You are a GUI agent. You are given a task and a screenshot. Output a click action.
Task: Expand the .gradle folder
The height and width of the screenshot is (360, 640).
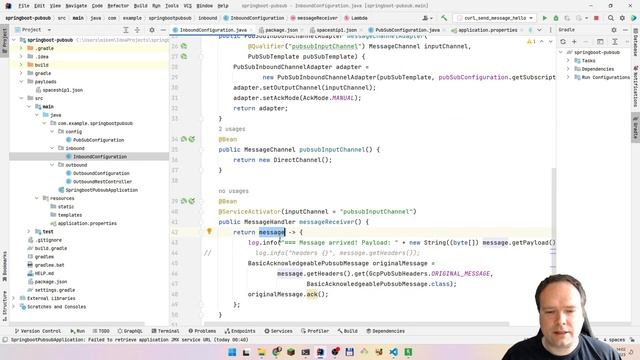pyautogui.click(x=21, y=48)
